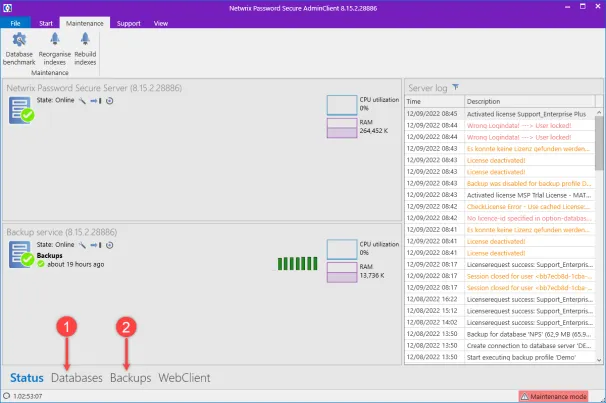Switch to the Start ribbon tab
Viewport: 606px width, 403px height.
click(x=46, y=23)
